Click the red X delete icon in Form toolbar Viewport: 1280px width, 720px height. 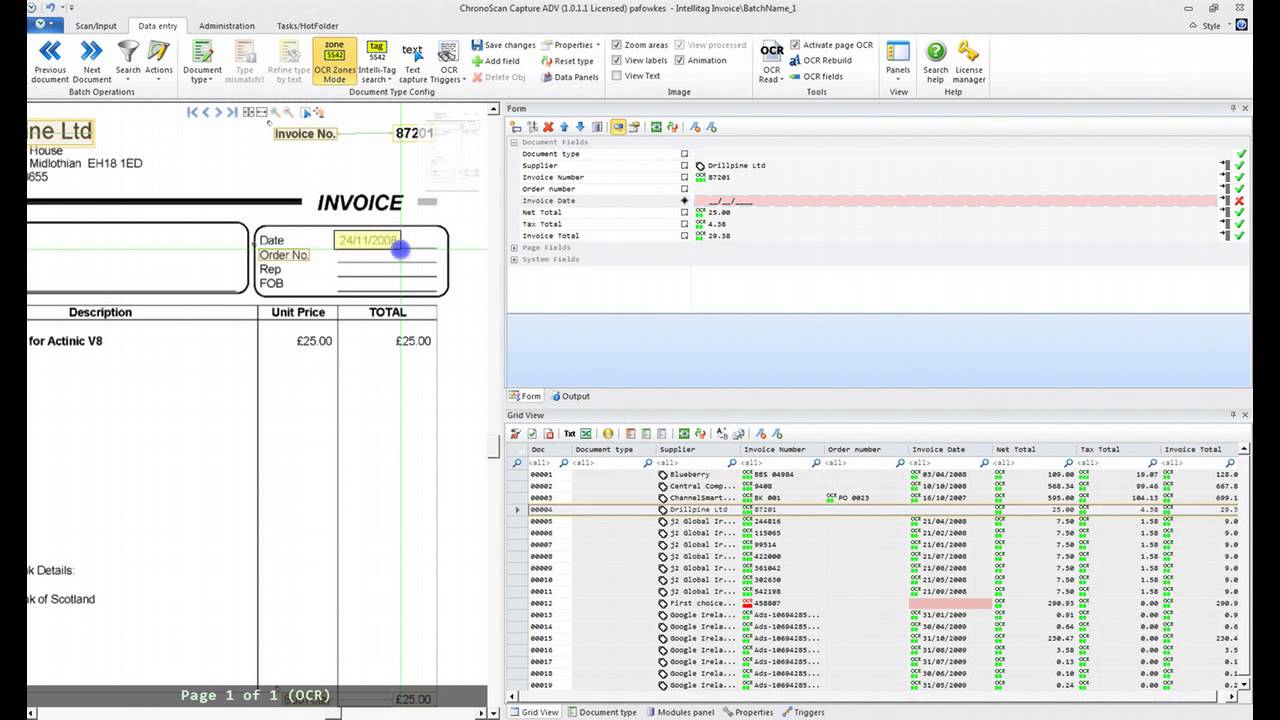point(548,127)
